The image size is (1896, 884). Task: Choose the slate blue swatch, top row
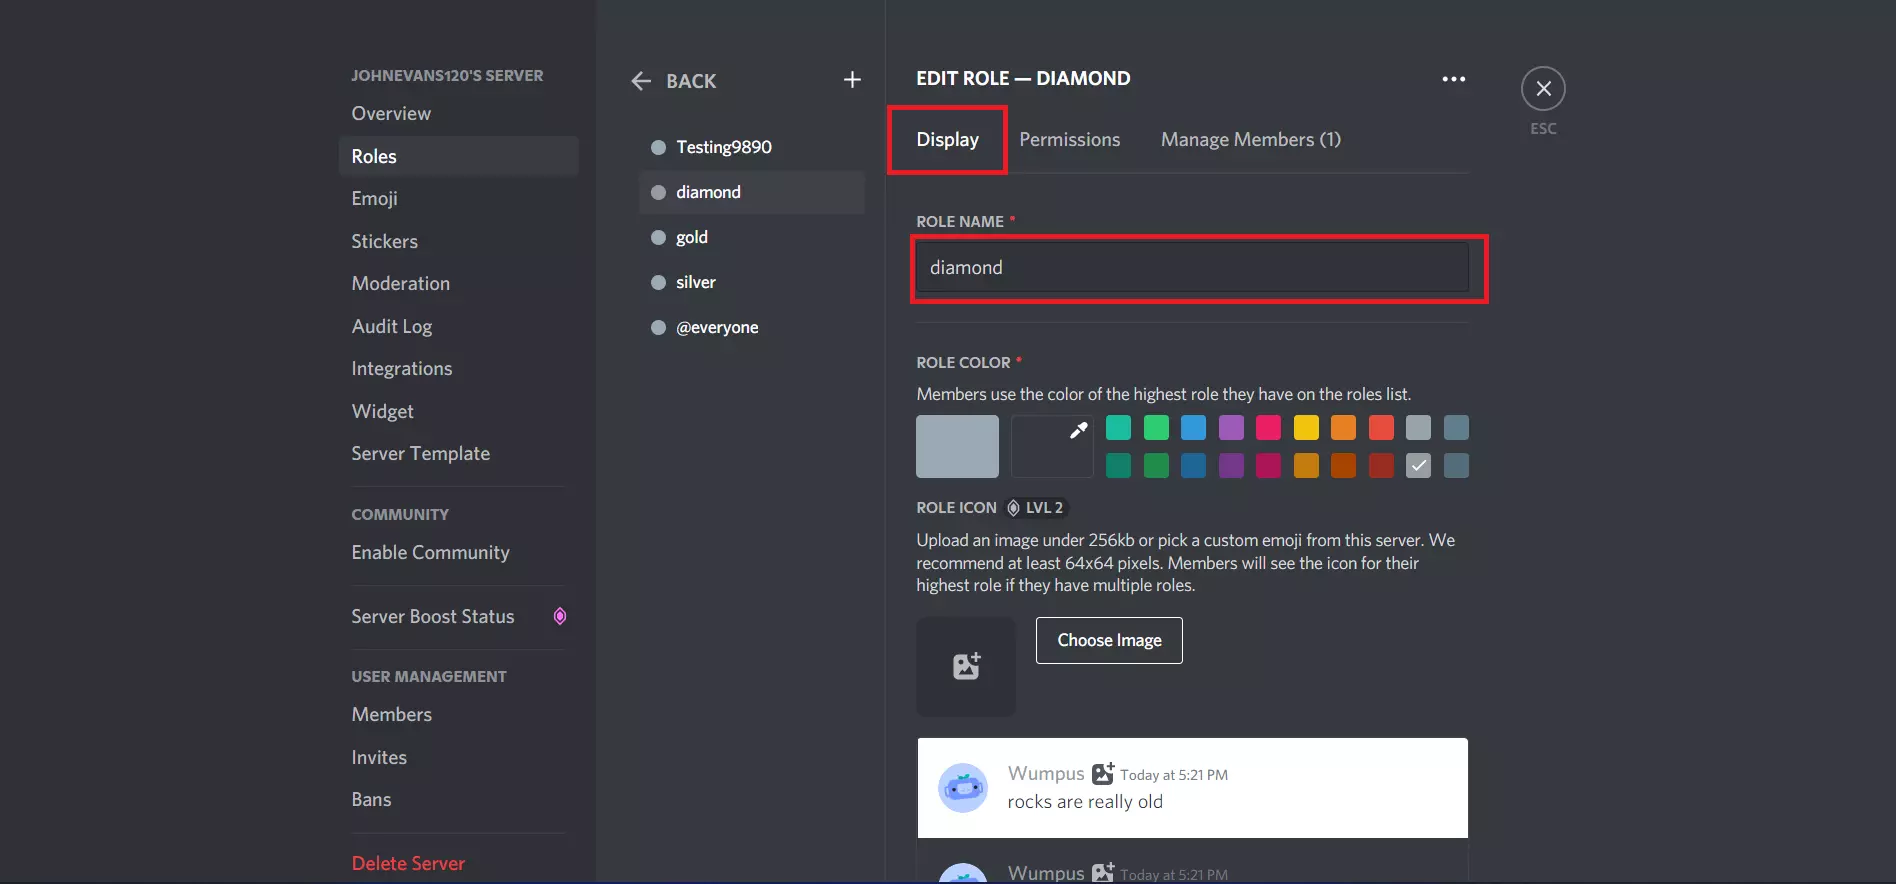1456,428
